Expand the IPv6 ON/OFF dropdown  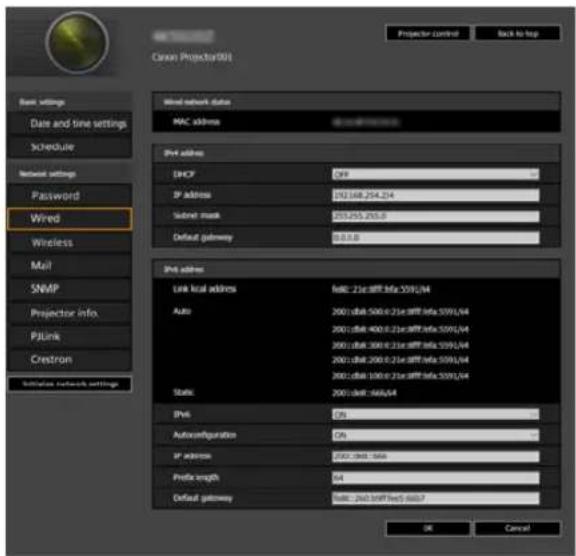coord(435,415)
